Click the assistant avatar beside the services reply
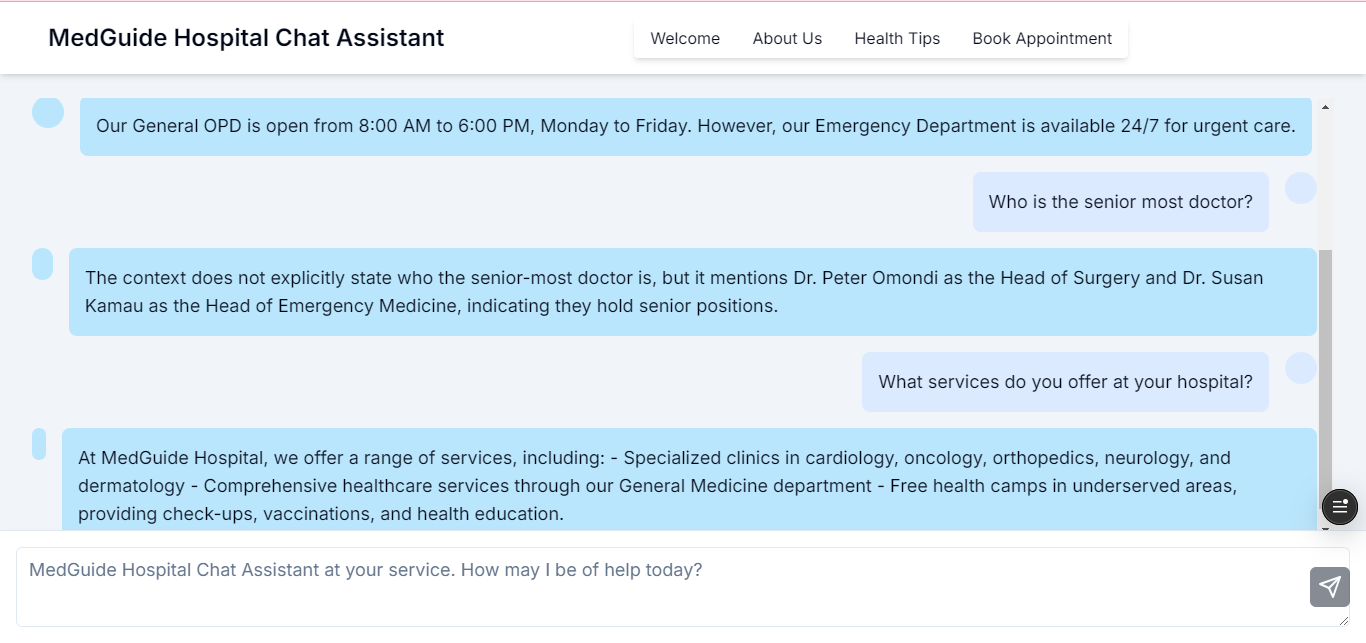1366x643 pixels. tap(41, 444)
